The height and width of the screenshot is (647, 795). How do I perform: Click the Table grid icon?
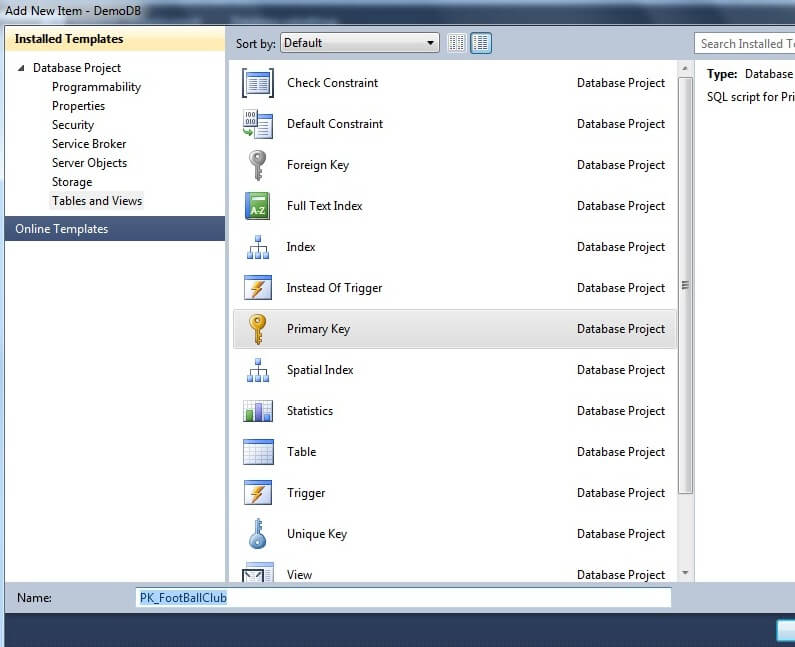[x=258, y=452]
